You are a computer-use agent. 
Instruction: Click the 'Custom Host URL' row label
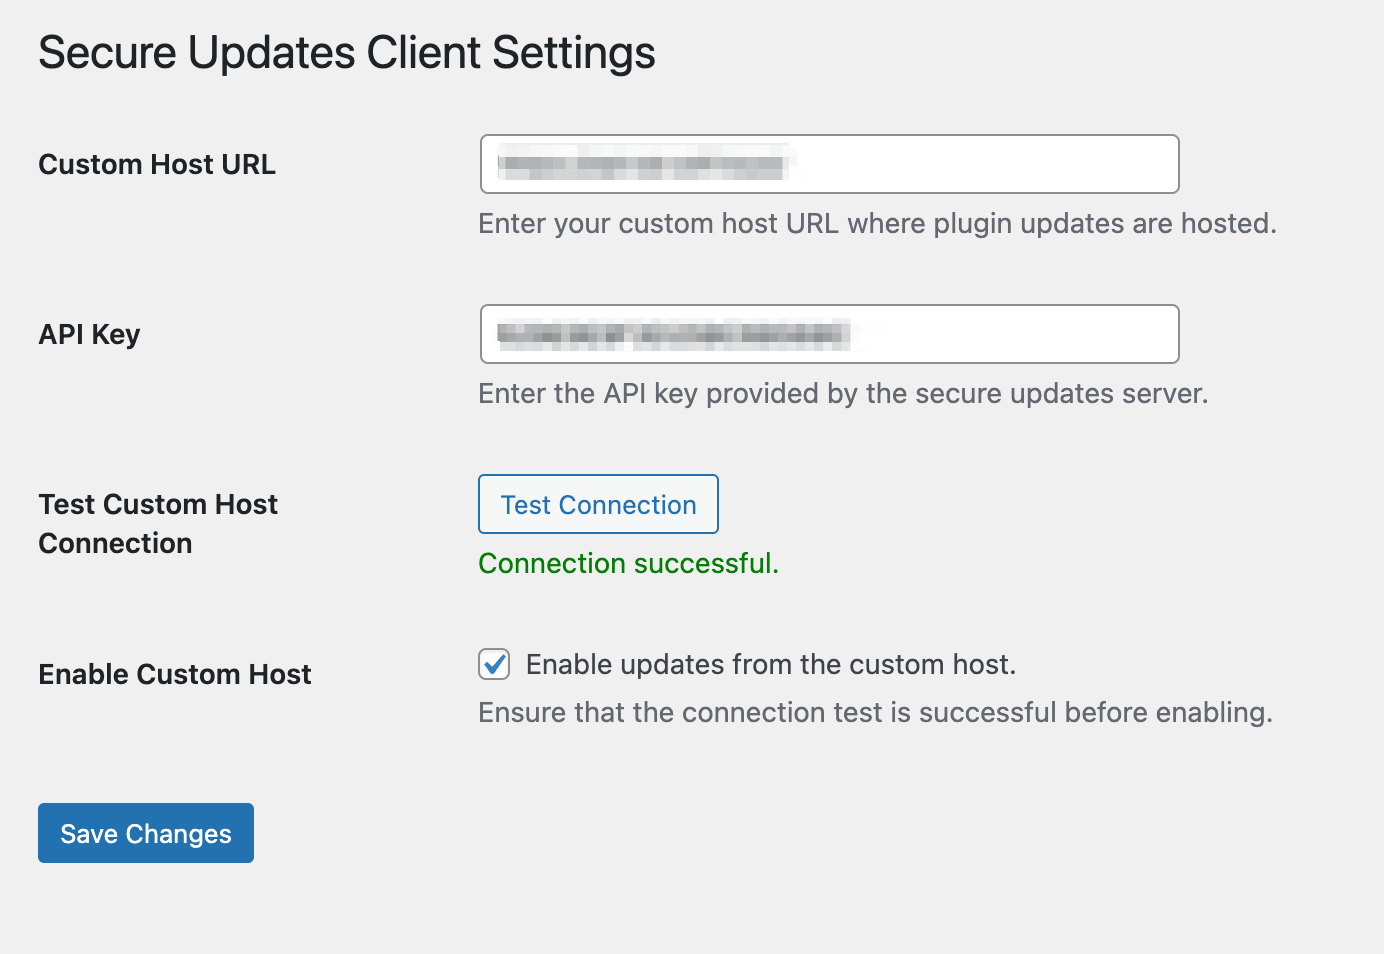tap(157, 164)
